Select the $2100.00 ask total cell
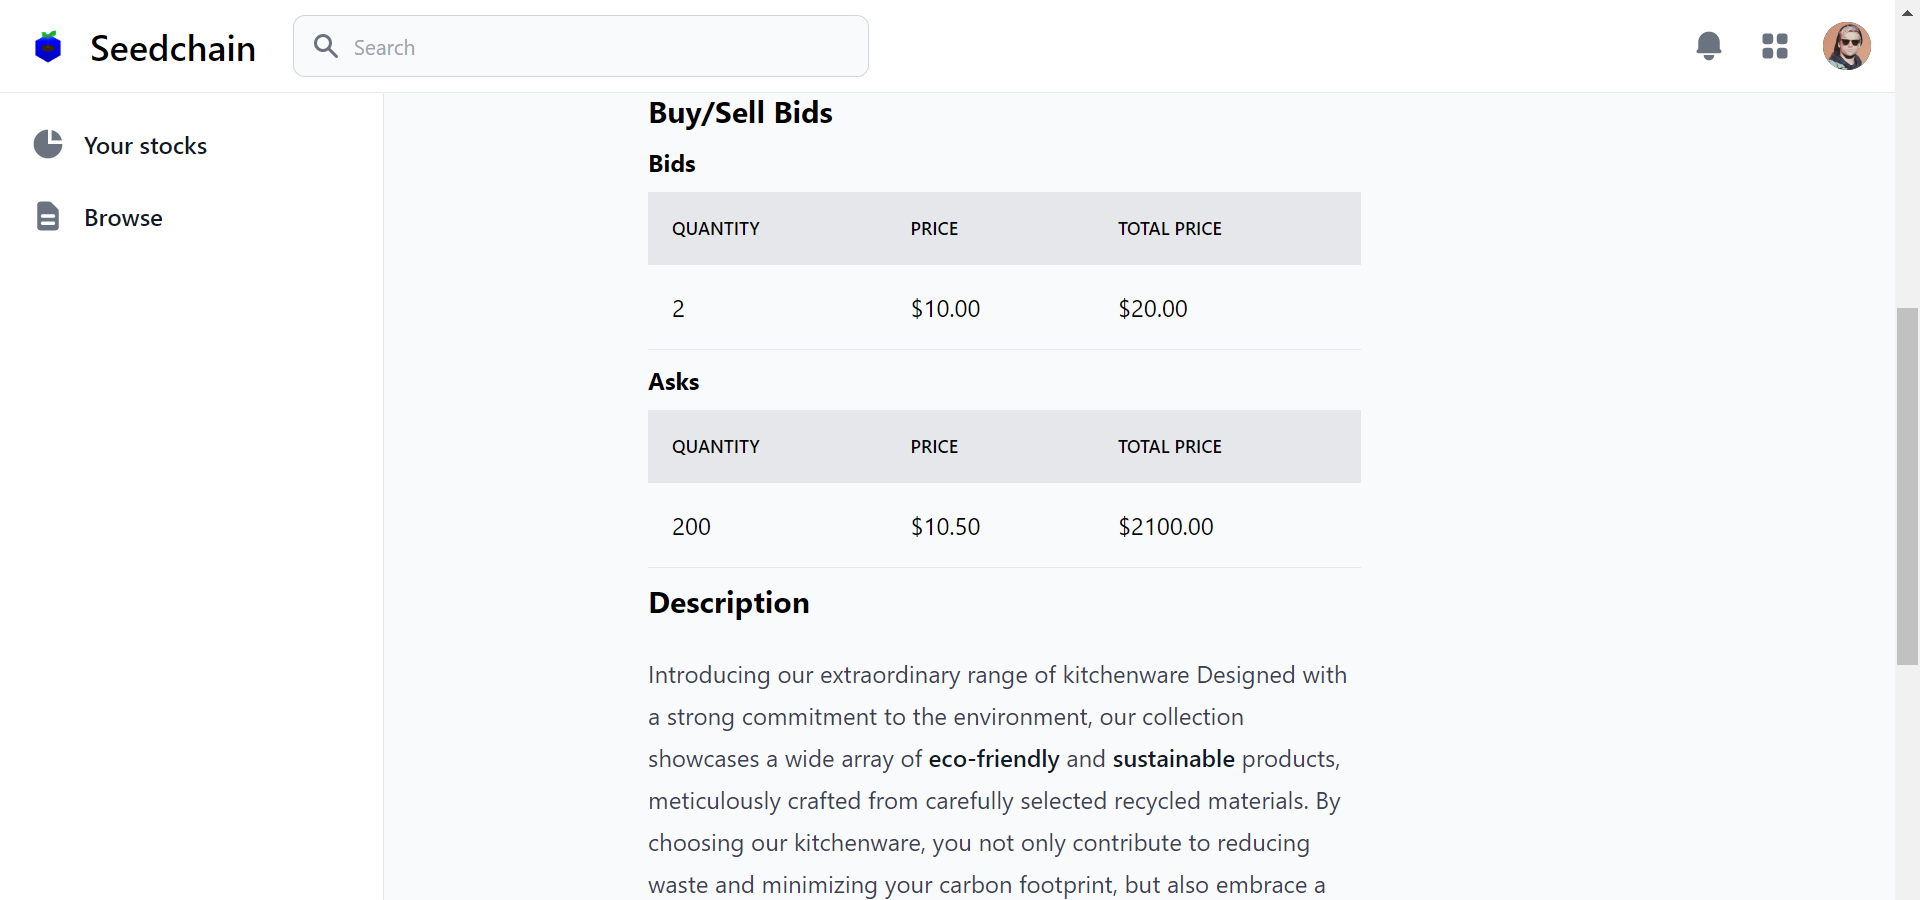Screen dimensions: 1920x900 coord(1165,527)
